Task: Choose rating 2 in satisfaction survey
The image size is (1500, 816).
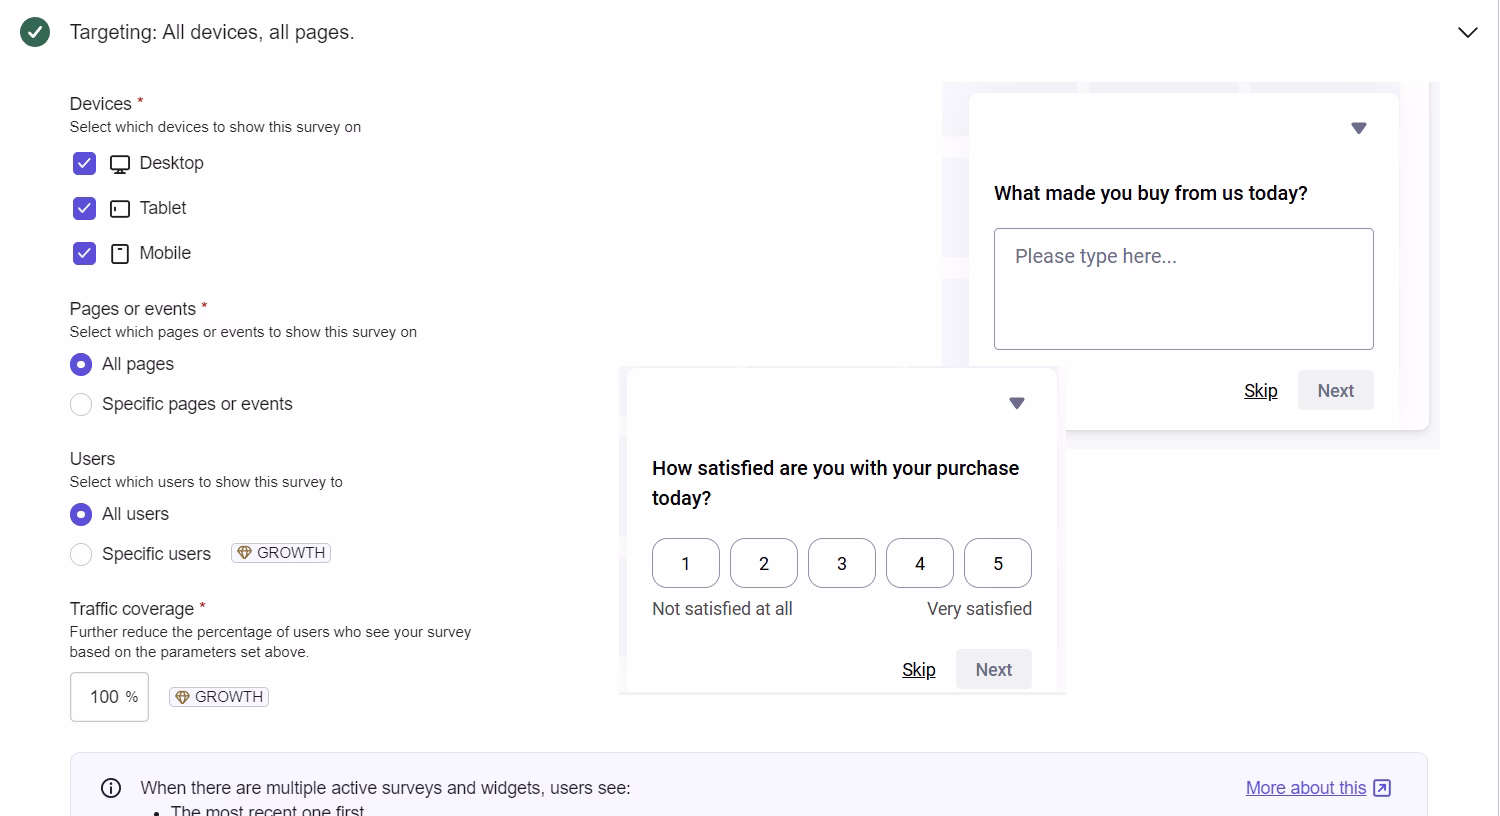Action: (x=764, y=563)
